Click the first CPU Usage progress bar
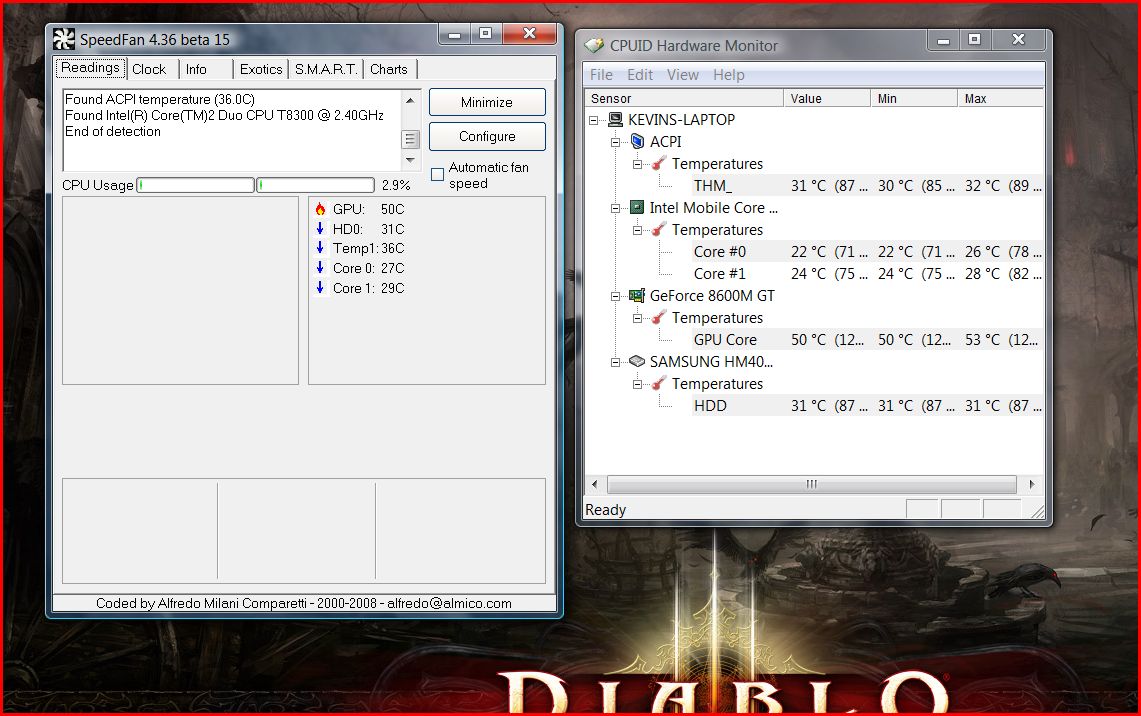This screenshot has height=716, width=1141. [x=195, y=185]
